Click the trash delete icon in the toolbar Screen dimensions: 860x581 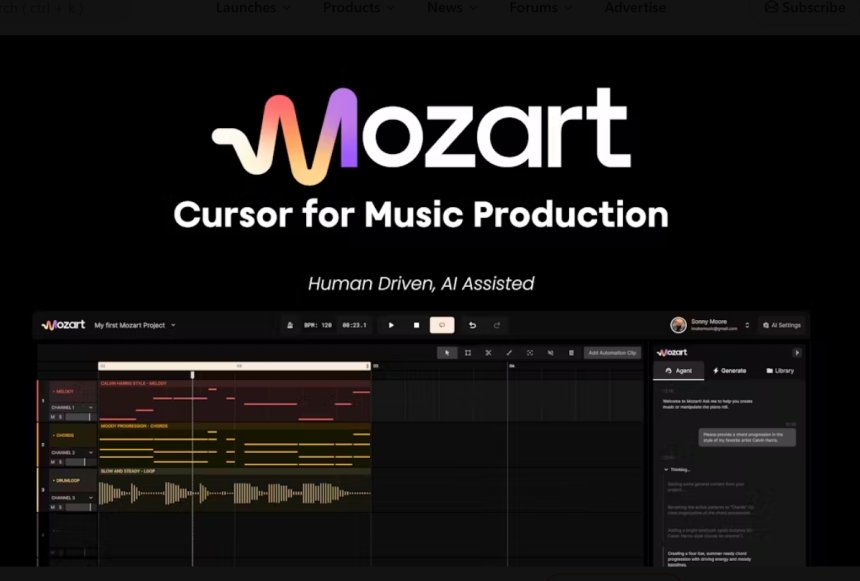pyautogui.click(x=571, y=353)
